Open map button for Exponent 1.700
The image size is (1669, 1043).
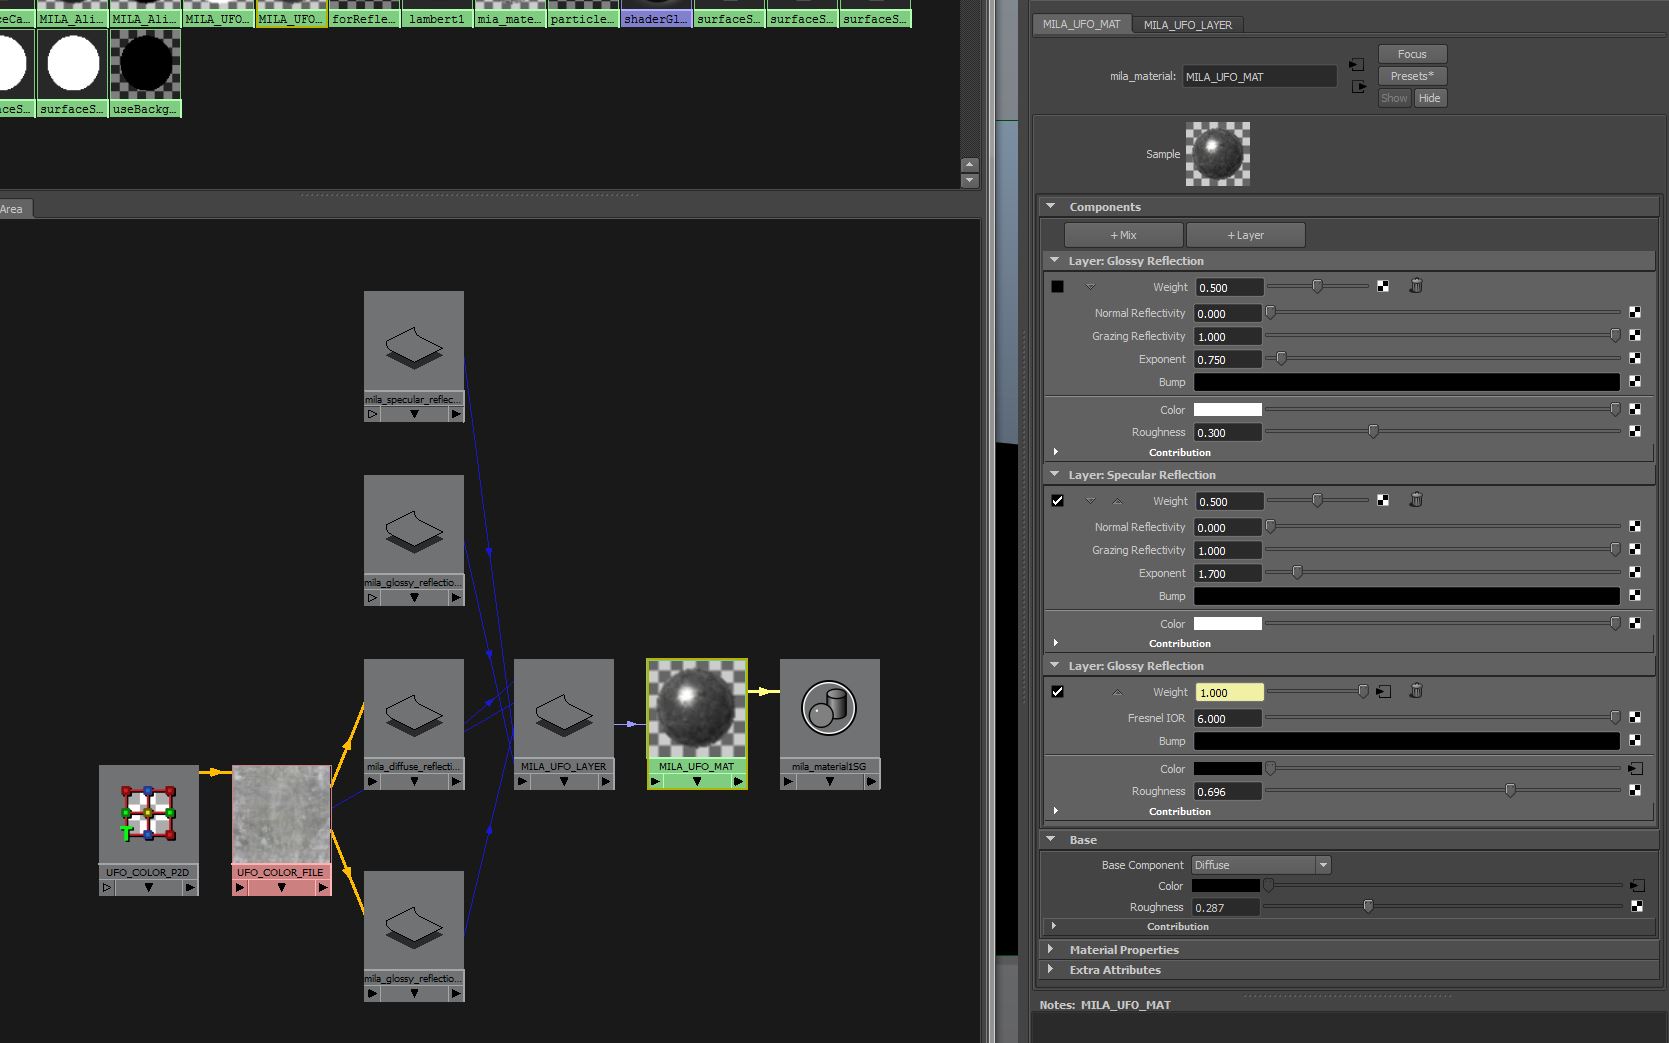pyautogui.click(x=1635, y=572)
